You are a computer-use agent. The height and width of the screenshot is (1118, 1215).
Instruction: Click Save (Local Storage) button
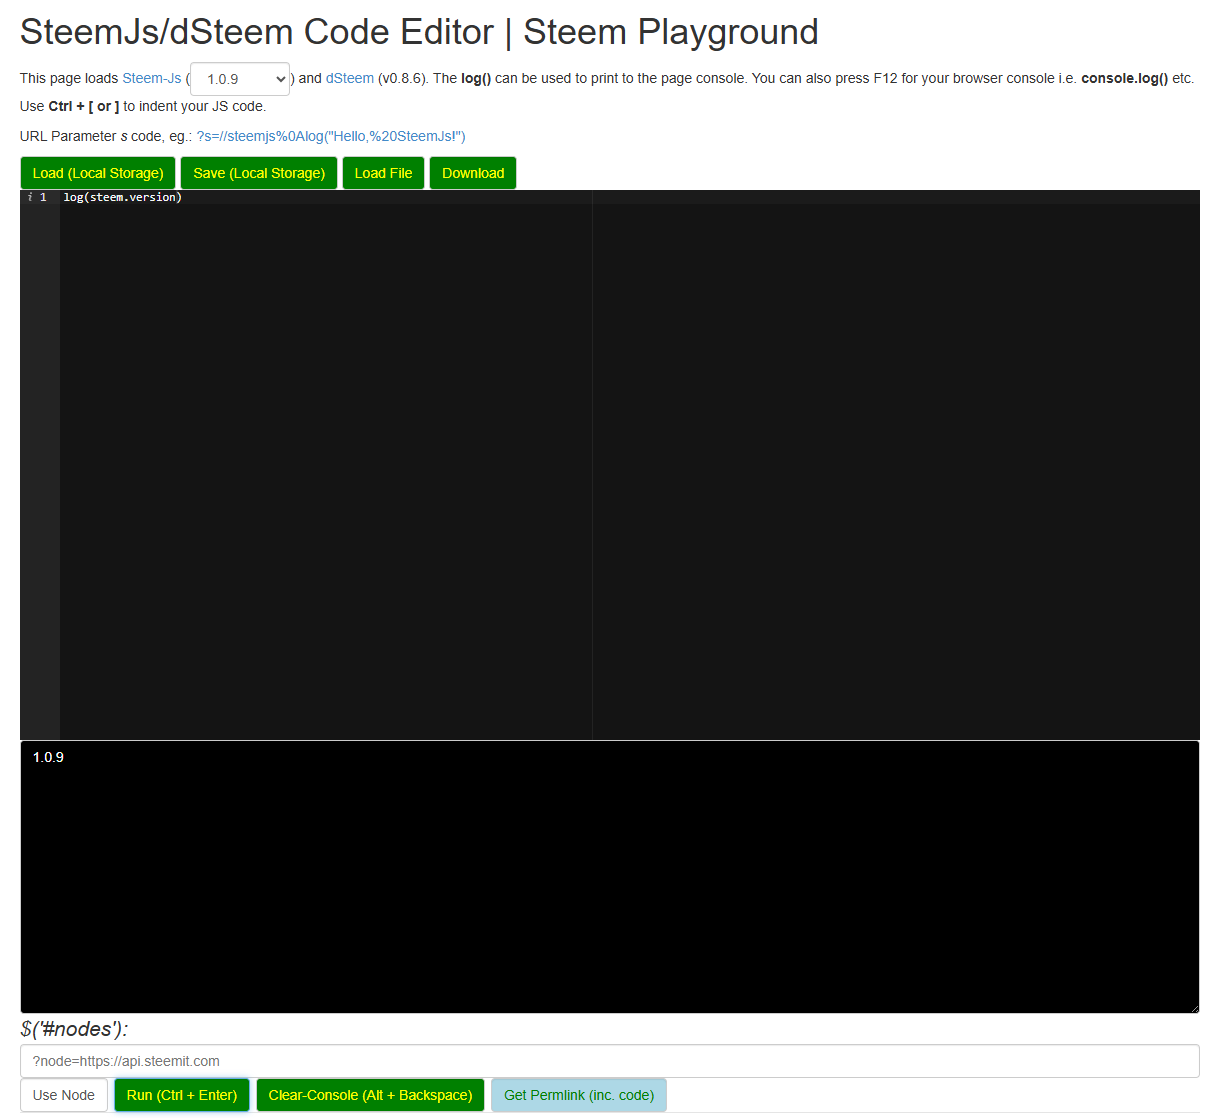pos(259,173)
